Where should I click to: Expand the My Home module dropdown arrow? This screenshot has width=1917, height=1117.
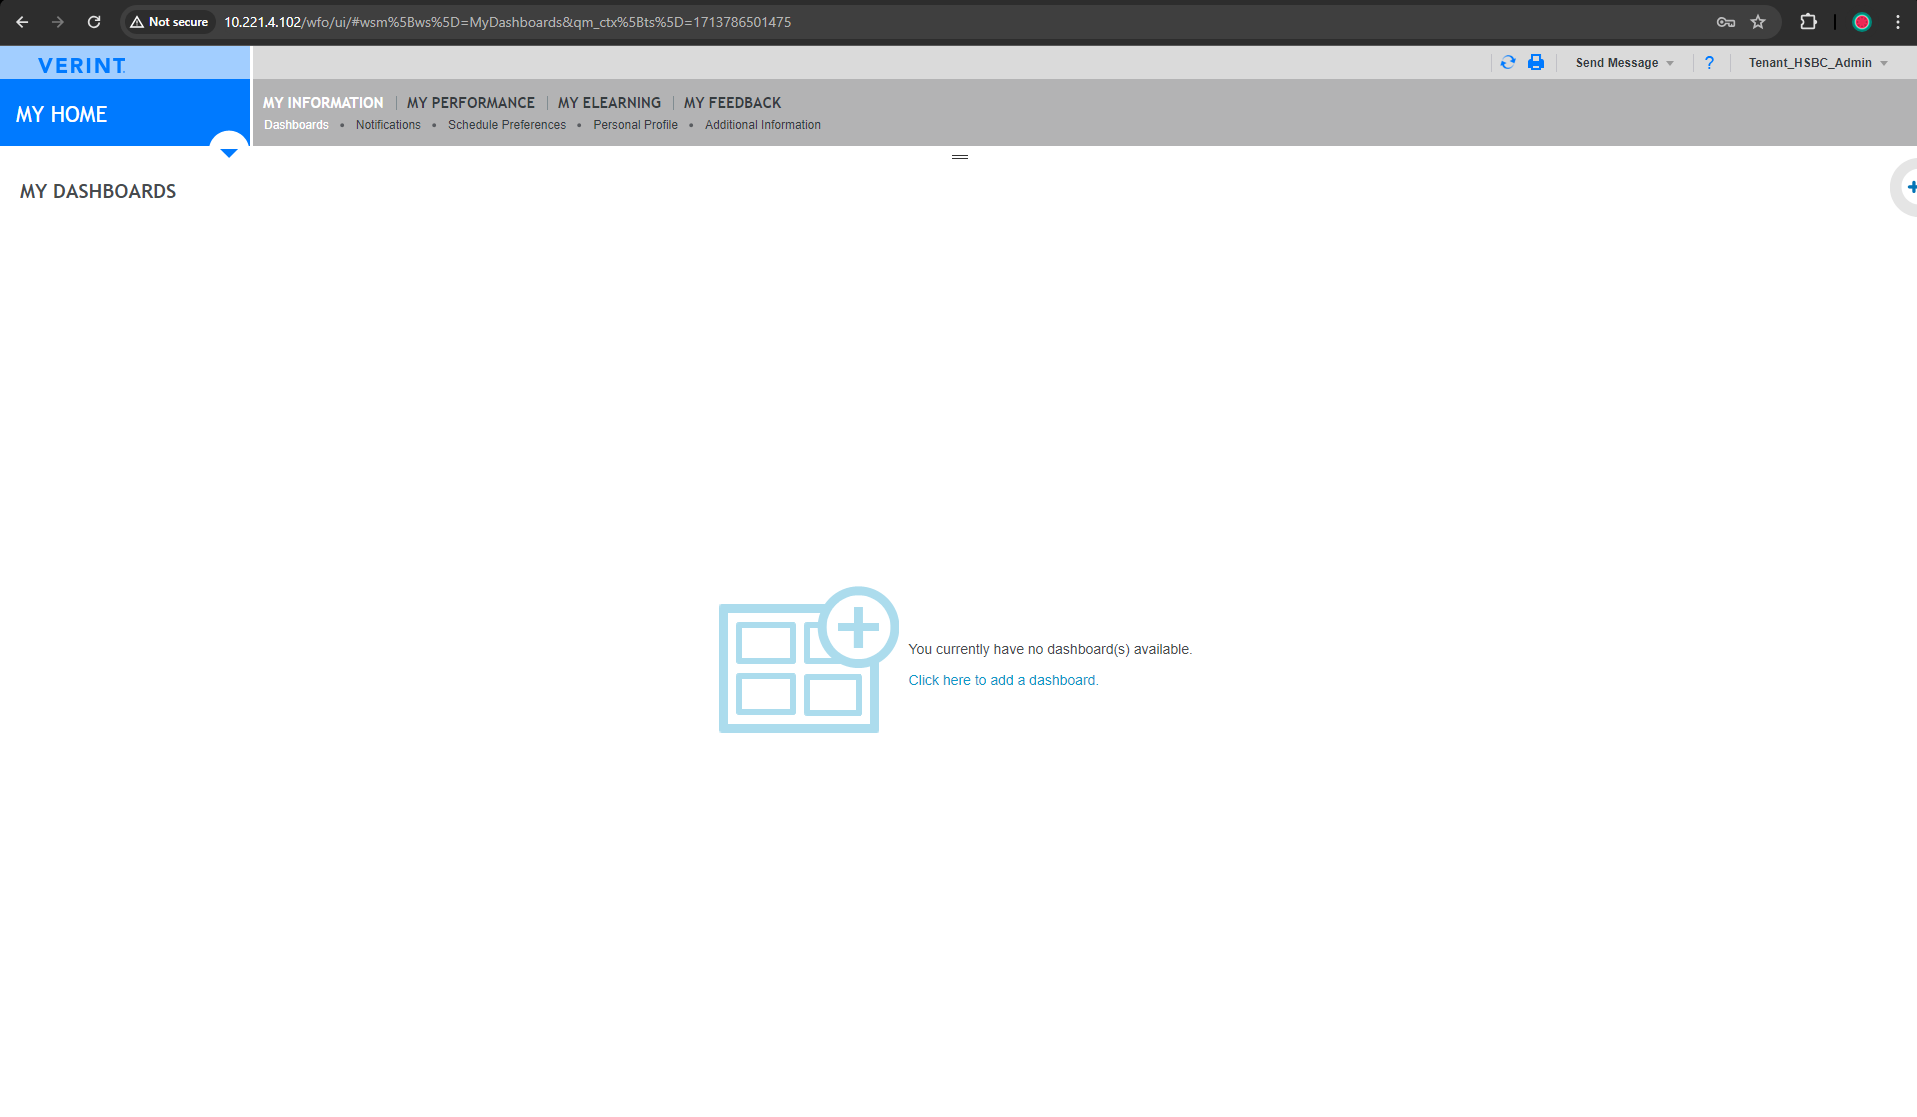229,150
